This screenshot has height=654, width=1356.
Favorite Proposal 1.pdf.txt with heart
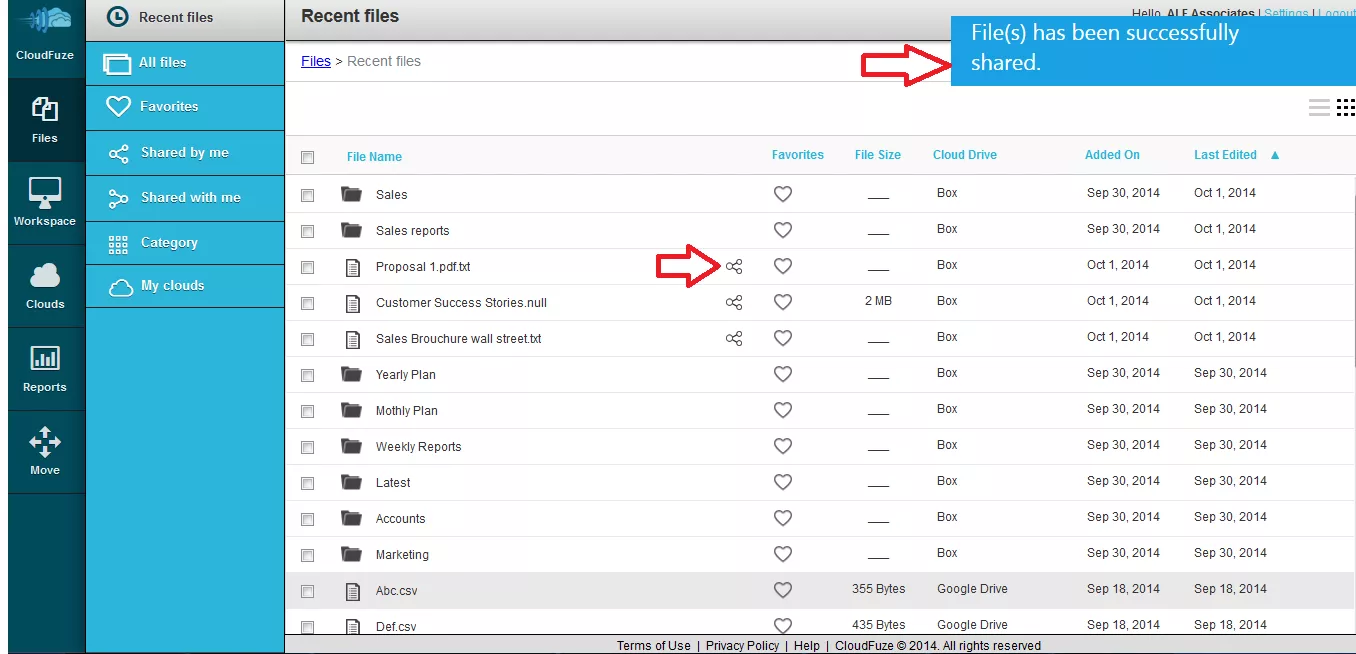pyautogui.click(x=783, y=266)
